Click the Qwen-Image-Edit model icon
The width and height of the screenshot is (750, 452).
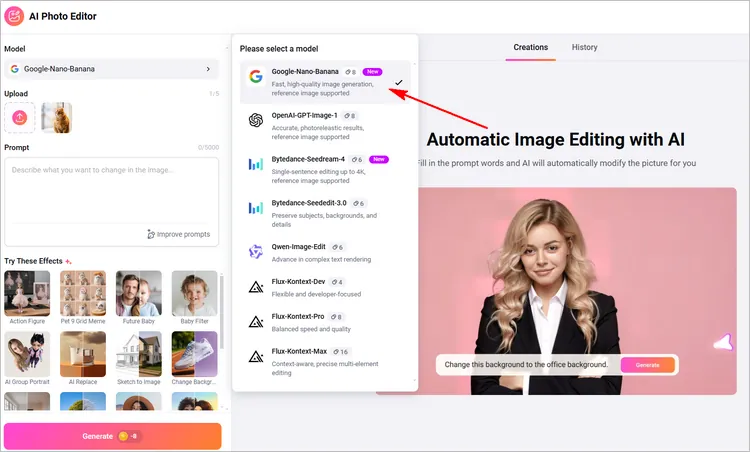pos(255,250)
